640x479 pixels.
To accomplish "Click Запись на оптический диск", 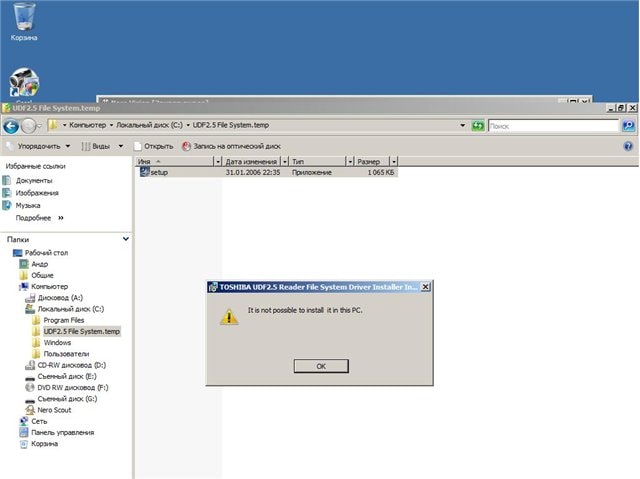I will 231,146.
